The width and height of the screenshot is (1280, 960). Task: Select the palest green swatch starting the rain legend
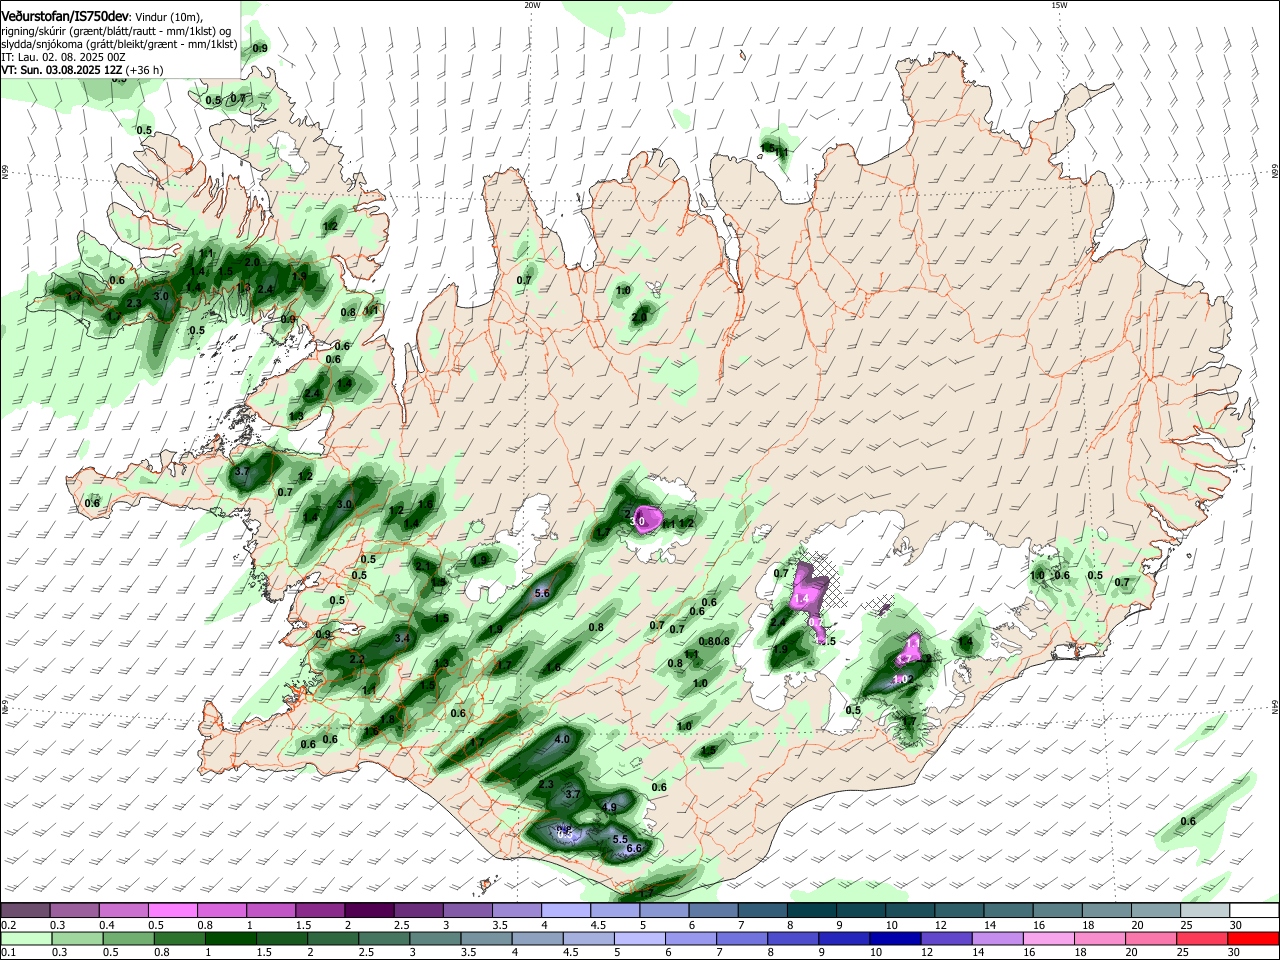26,938
